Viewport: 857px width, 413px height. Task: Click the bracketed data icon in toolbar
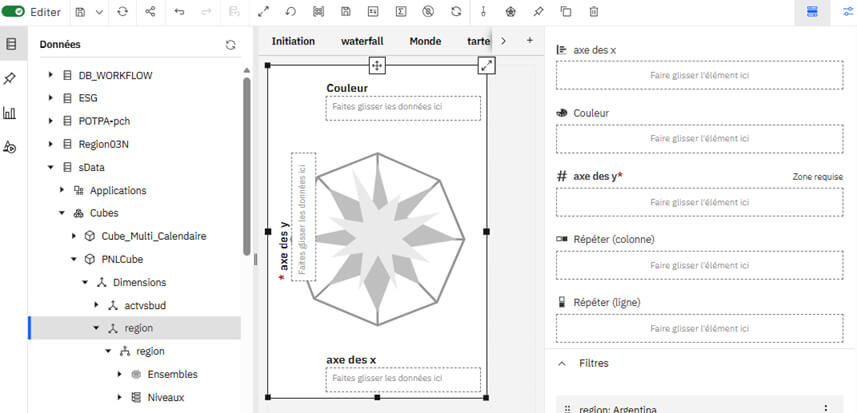[318, 12]
